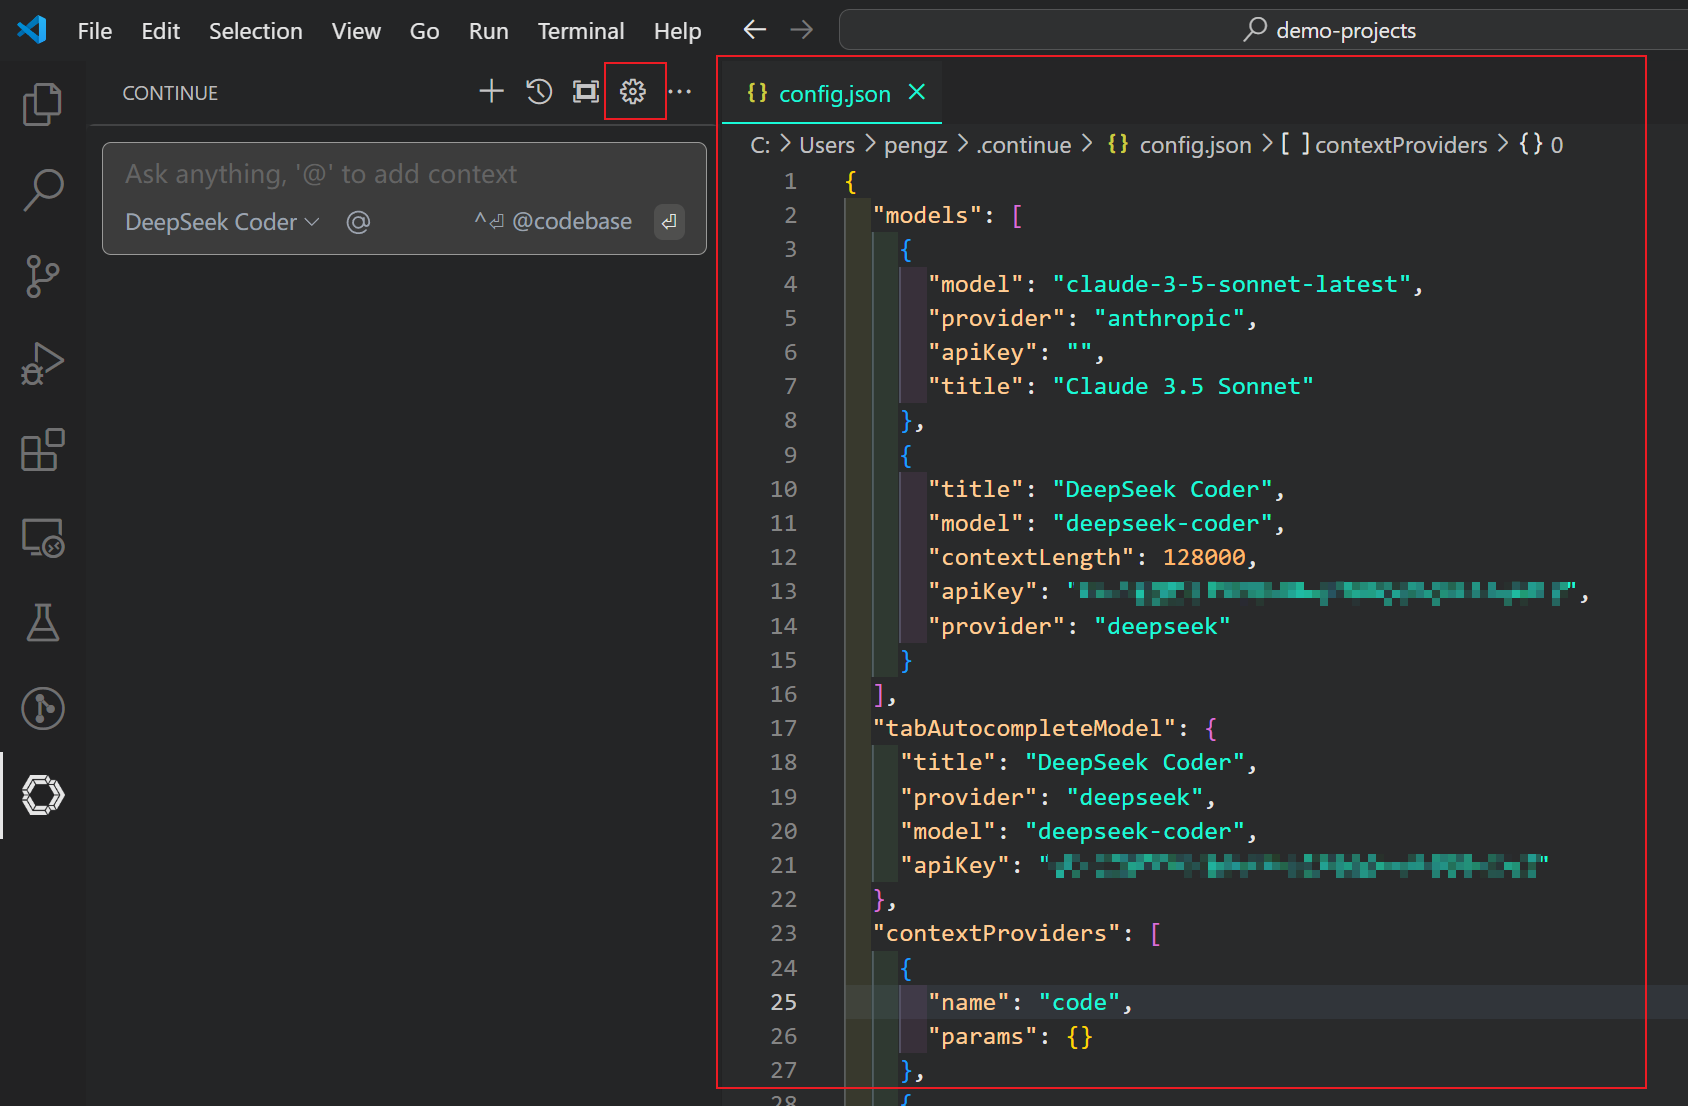Viewport: 1688px width, 1106px height.
Task: Click "deepseek-coder" model value on line 20
Action: coord(1134,831)
